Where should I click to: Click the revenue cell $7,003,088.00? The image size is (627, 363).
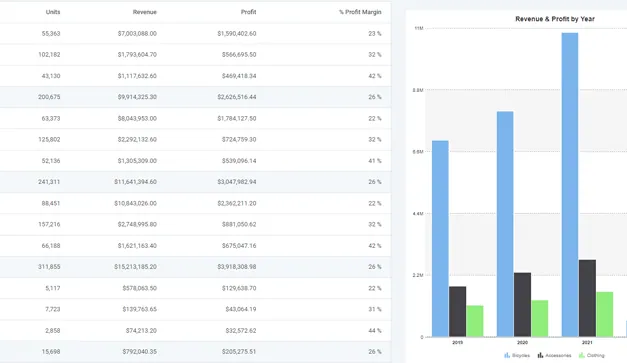(x=137, y=34)
